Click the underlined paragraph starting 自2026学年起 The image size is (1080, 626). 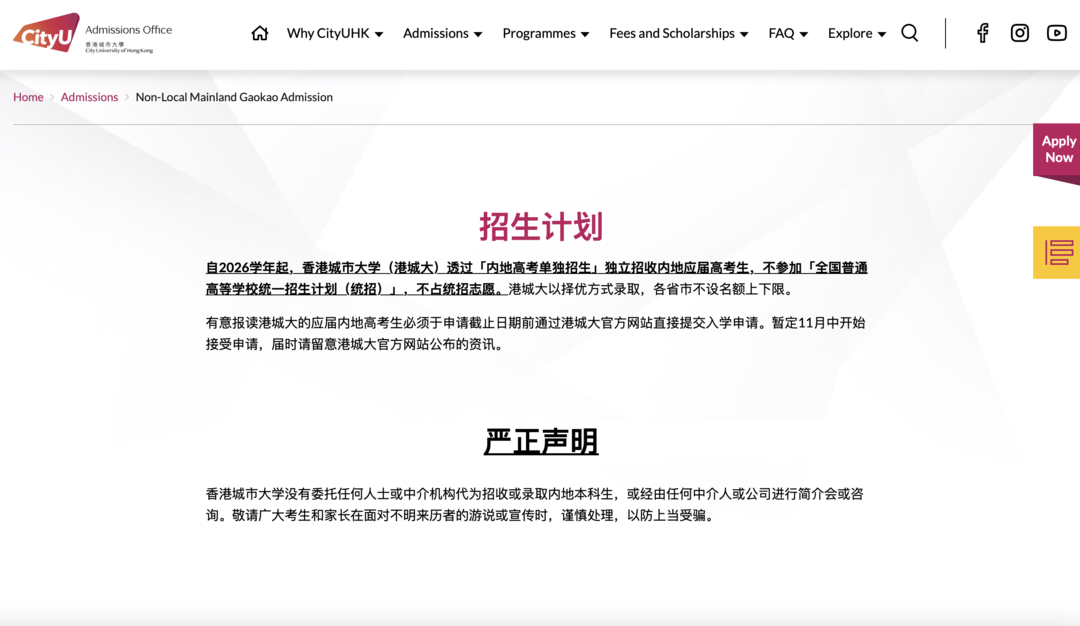click(537, 278)
